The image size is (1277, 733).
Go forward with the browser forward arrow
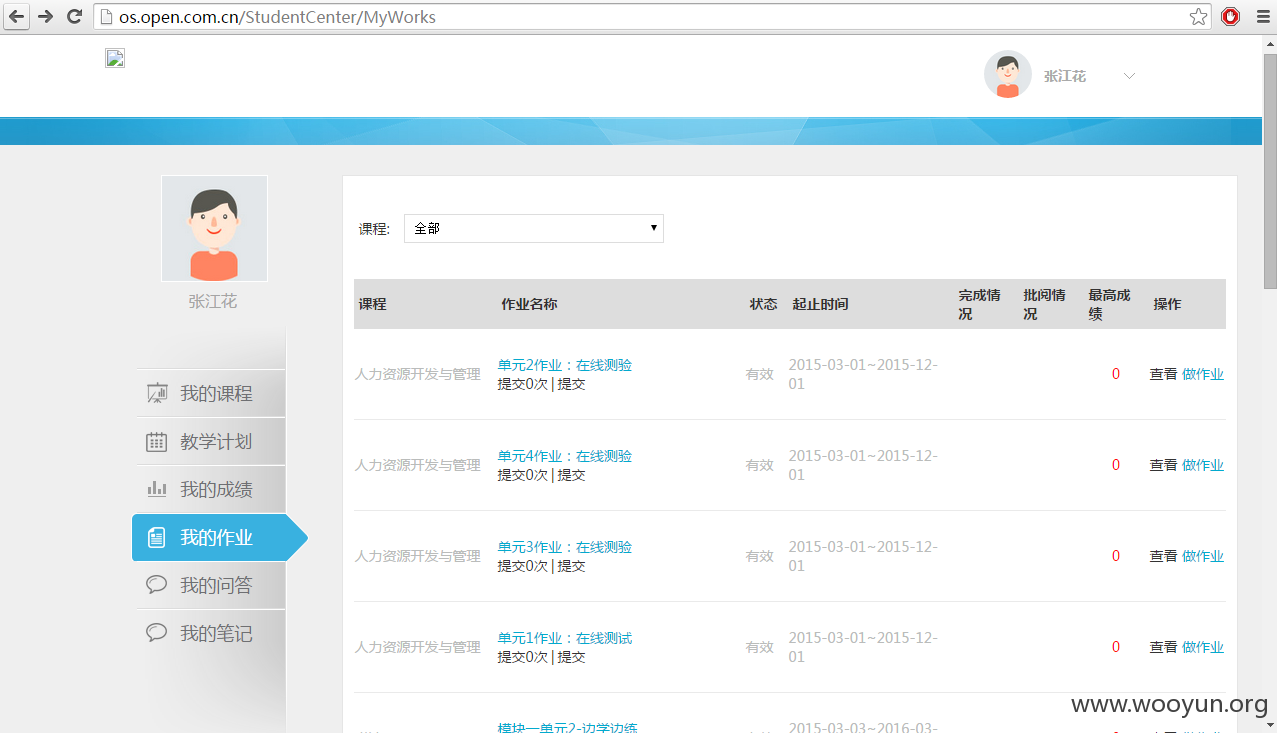pyautogui.click(x=45, y=17)
